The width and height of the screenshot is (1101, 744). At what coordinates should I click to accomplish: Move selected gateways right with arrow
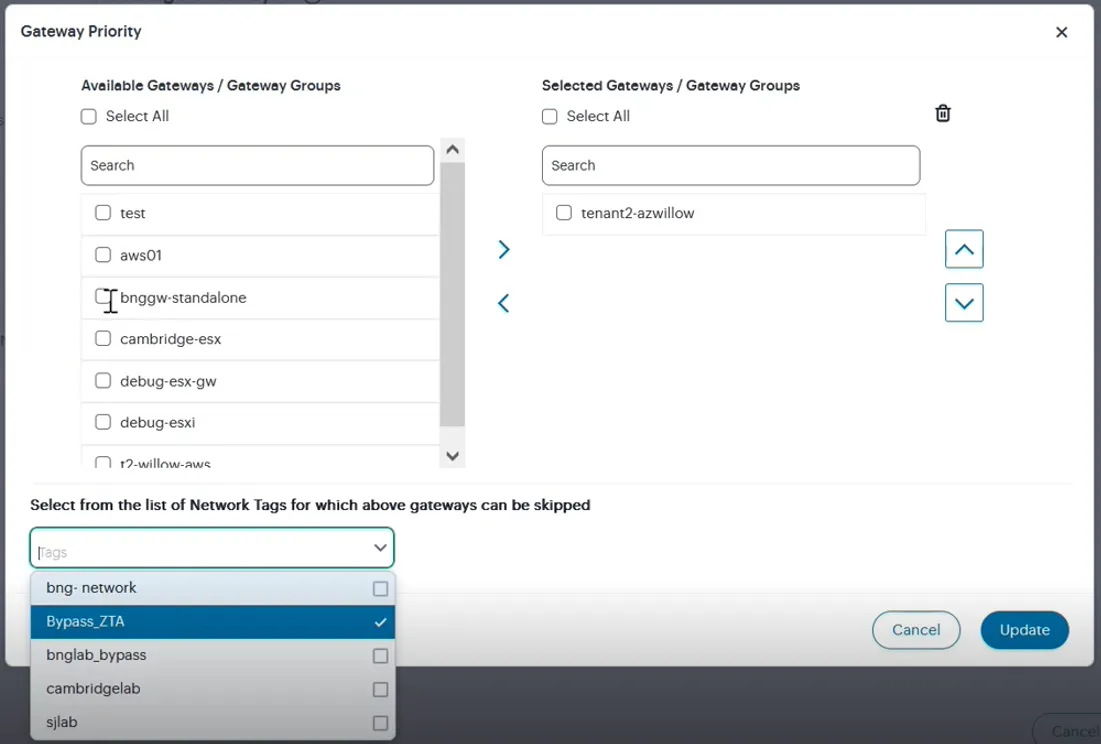pos(503,250)
